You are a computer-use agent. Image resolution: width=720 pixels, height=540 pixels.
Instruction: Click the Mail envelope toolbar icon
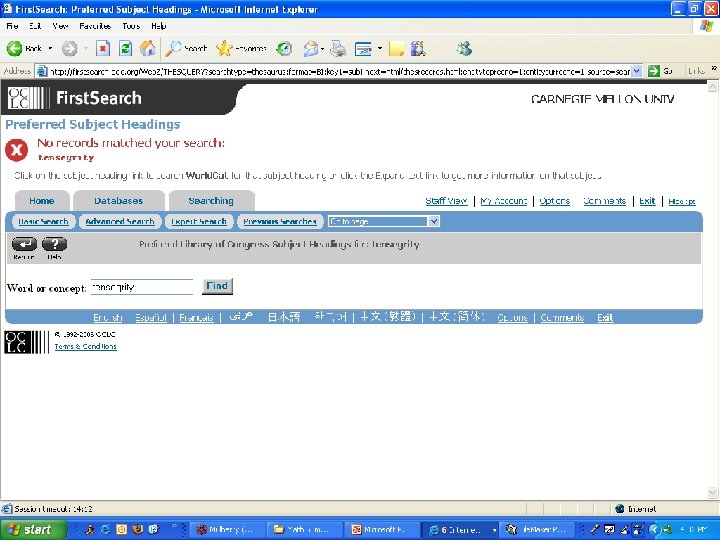coord(311,48)
